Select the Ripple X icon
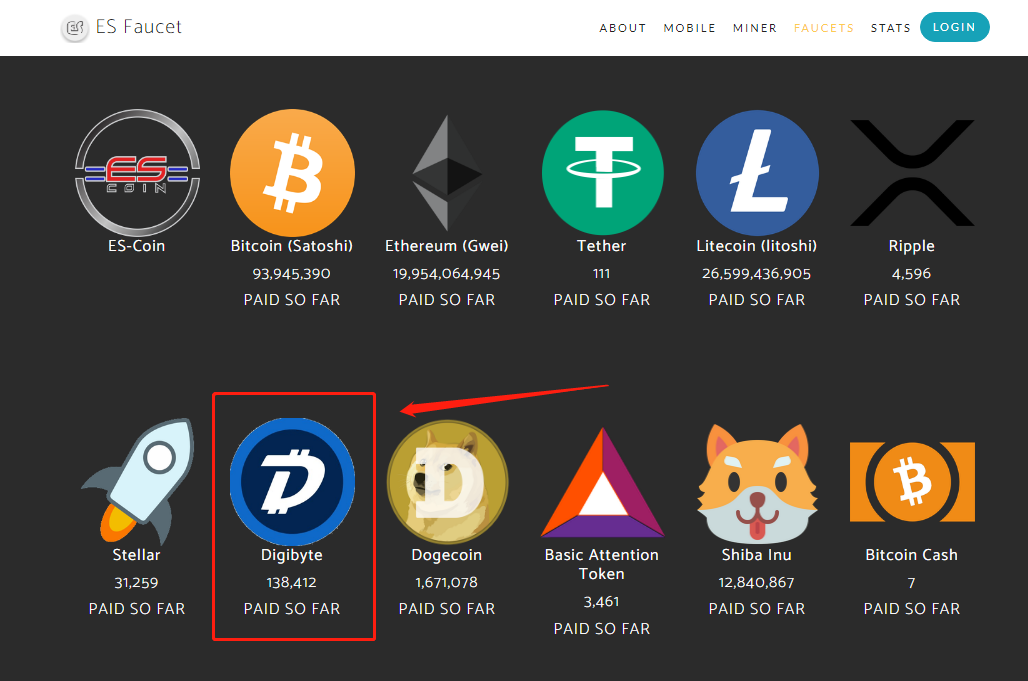The width and height of the screenshot is (1028, 681). click(x=912, y=173)
